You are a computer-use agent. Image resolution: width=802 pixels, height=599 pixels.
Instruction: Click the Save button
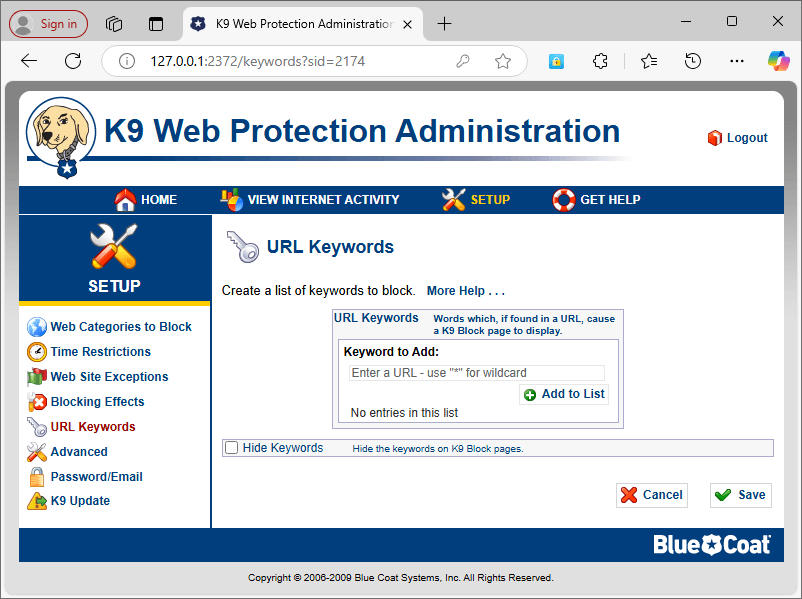741,495
